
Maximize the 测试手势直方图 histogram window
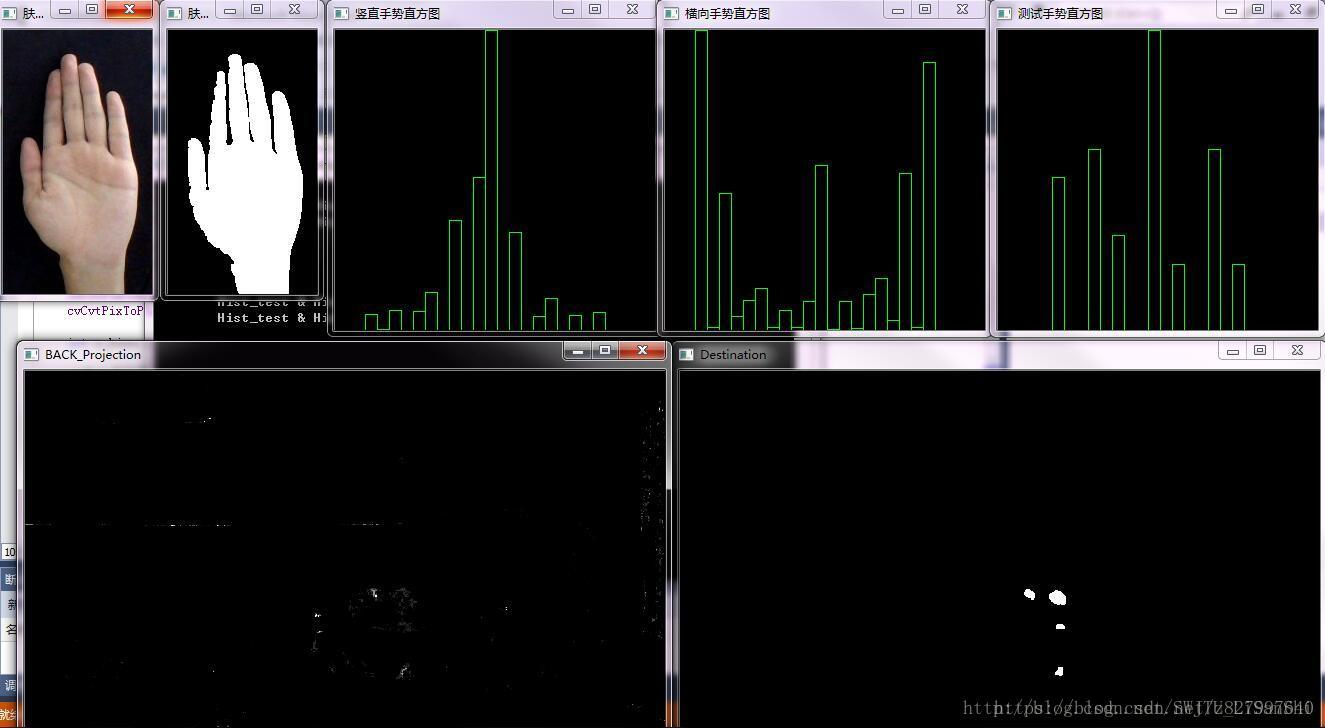pos(1258,9)
